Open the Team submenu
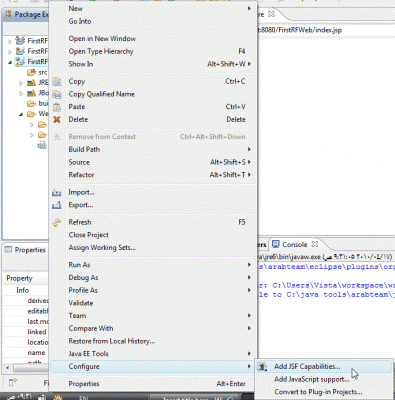Image resolution: width=395 pixels, height=400 pixels. point(153,315)
